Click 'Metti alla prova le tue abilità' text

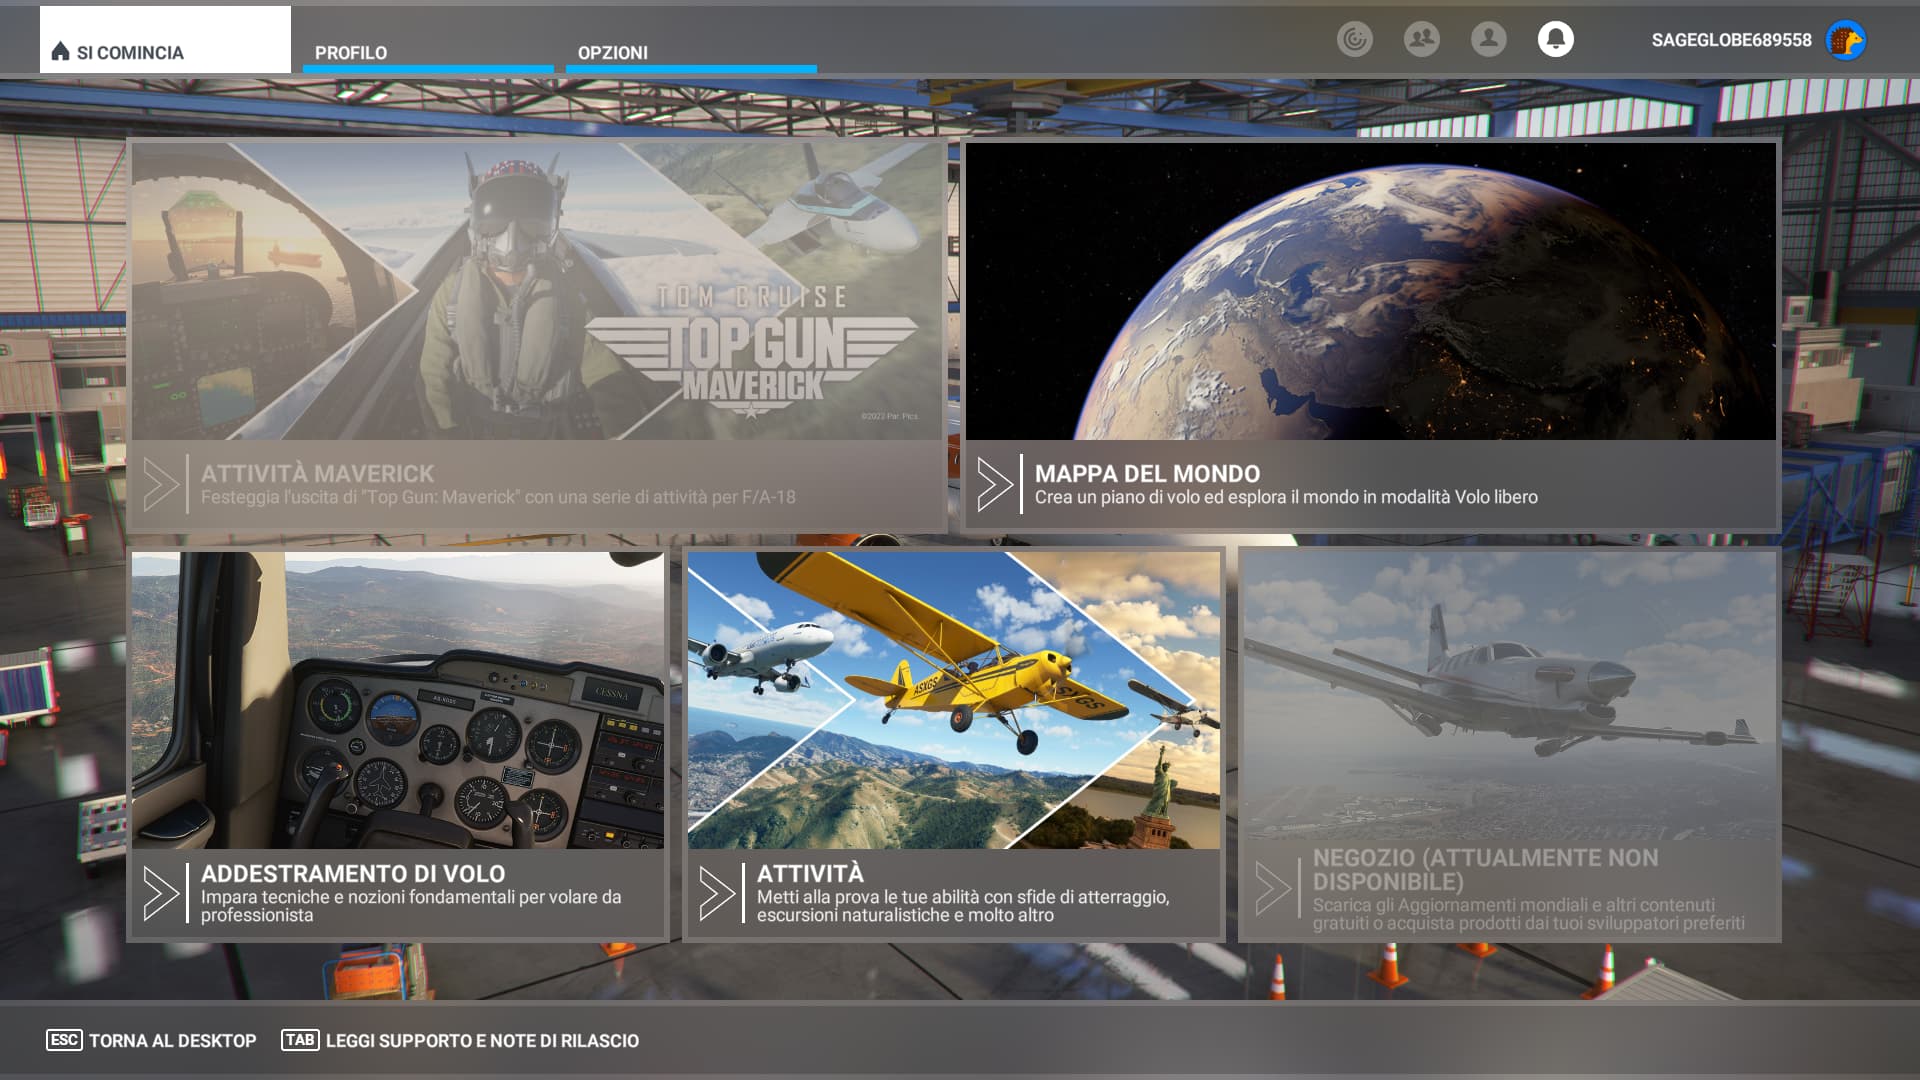(963, 906)
